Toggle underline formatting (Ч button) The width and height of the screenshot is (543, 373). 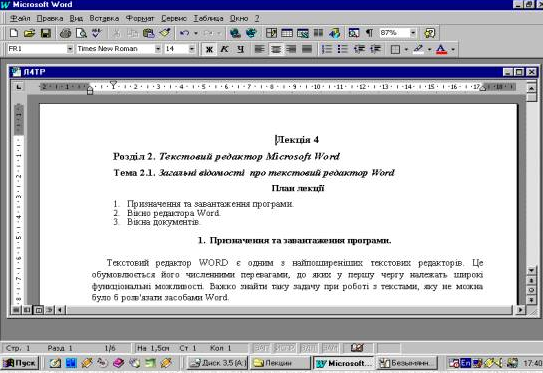pos(240,49)
